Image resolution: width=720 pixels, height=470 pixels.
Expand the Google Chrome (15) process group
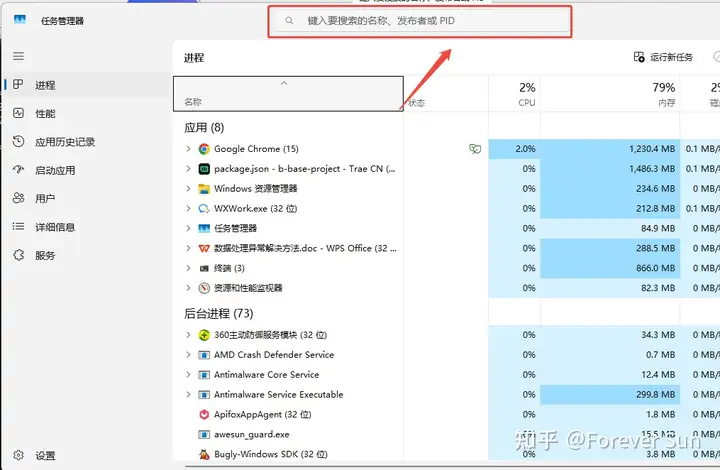tap(188, 149)
